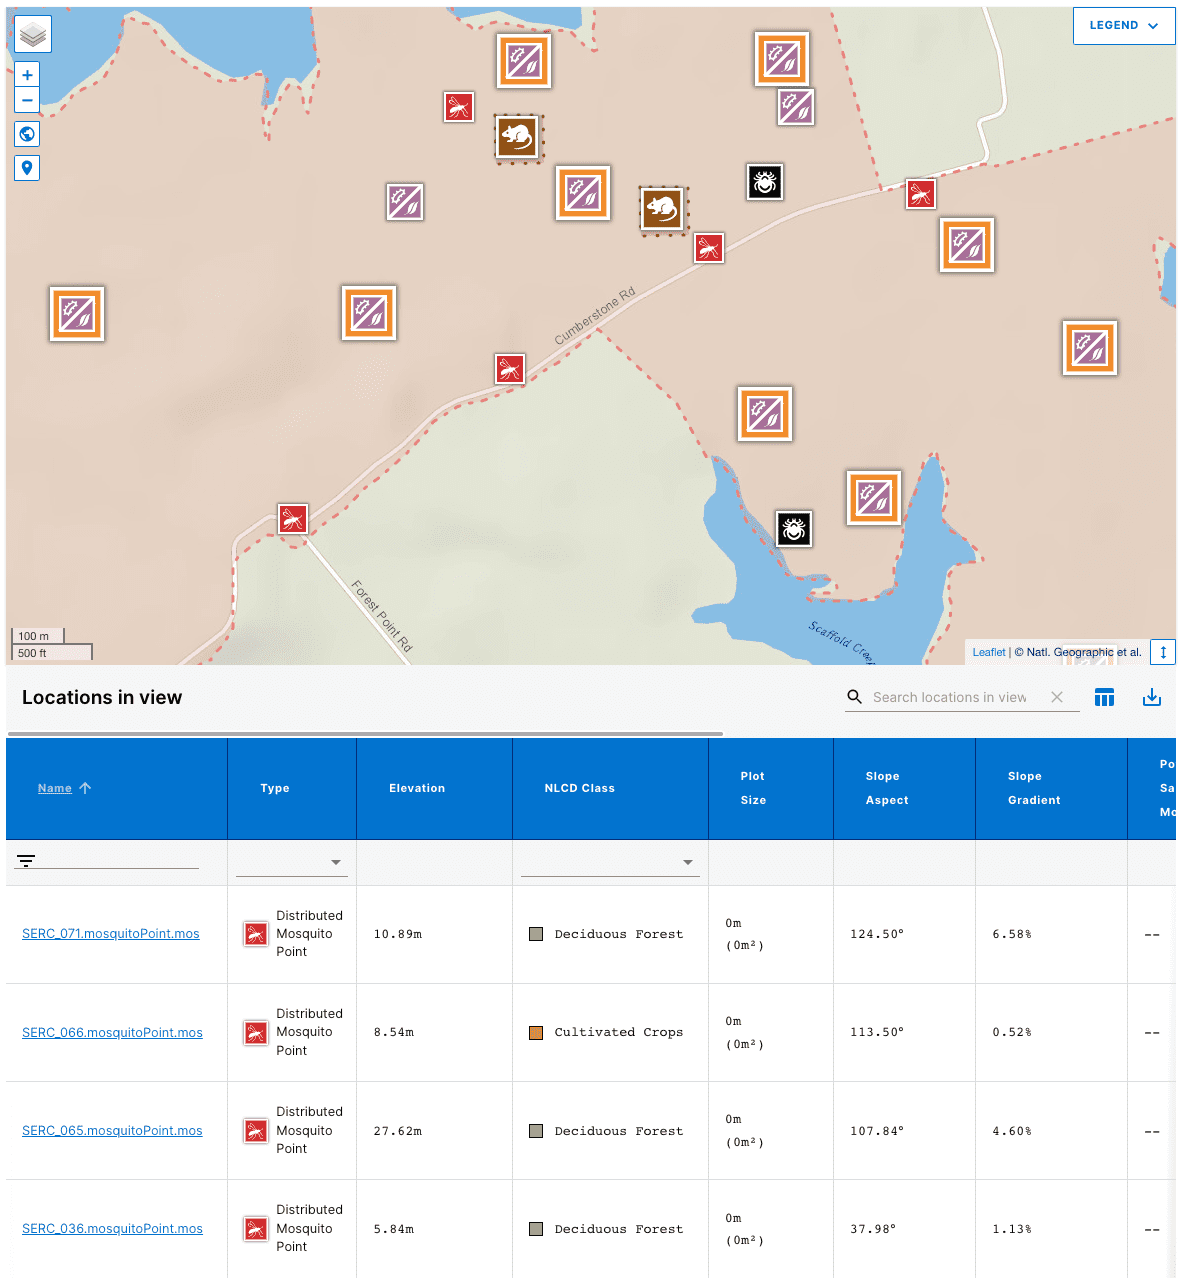Clear the search using the X icon
Image resolution: width=1186 pixels, height=1278 pixels.
click(x=1057, y=697)
